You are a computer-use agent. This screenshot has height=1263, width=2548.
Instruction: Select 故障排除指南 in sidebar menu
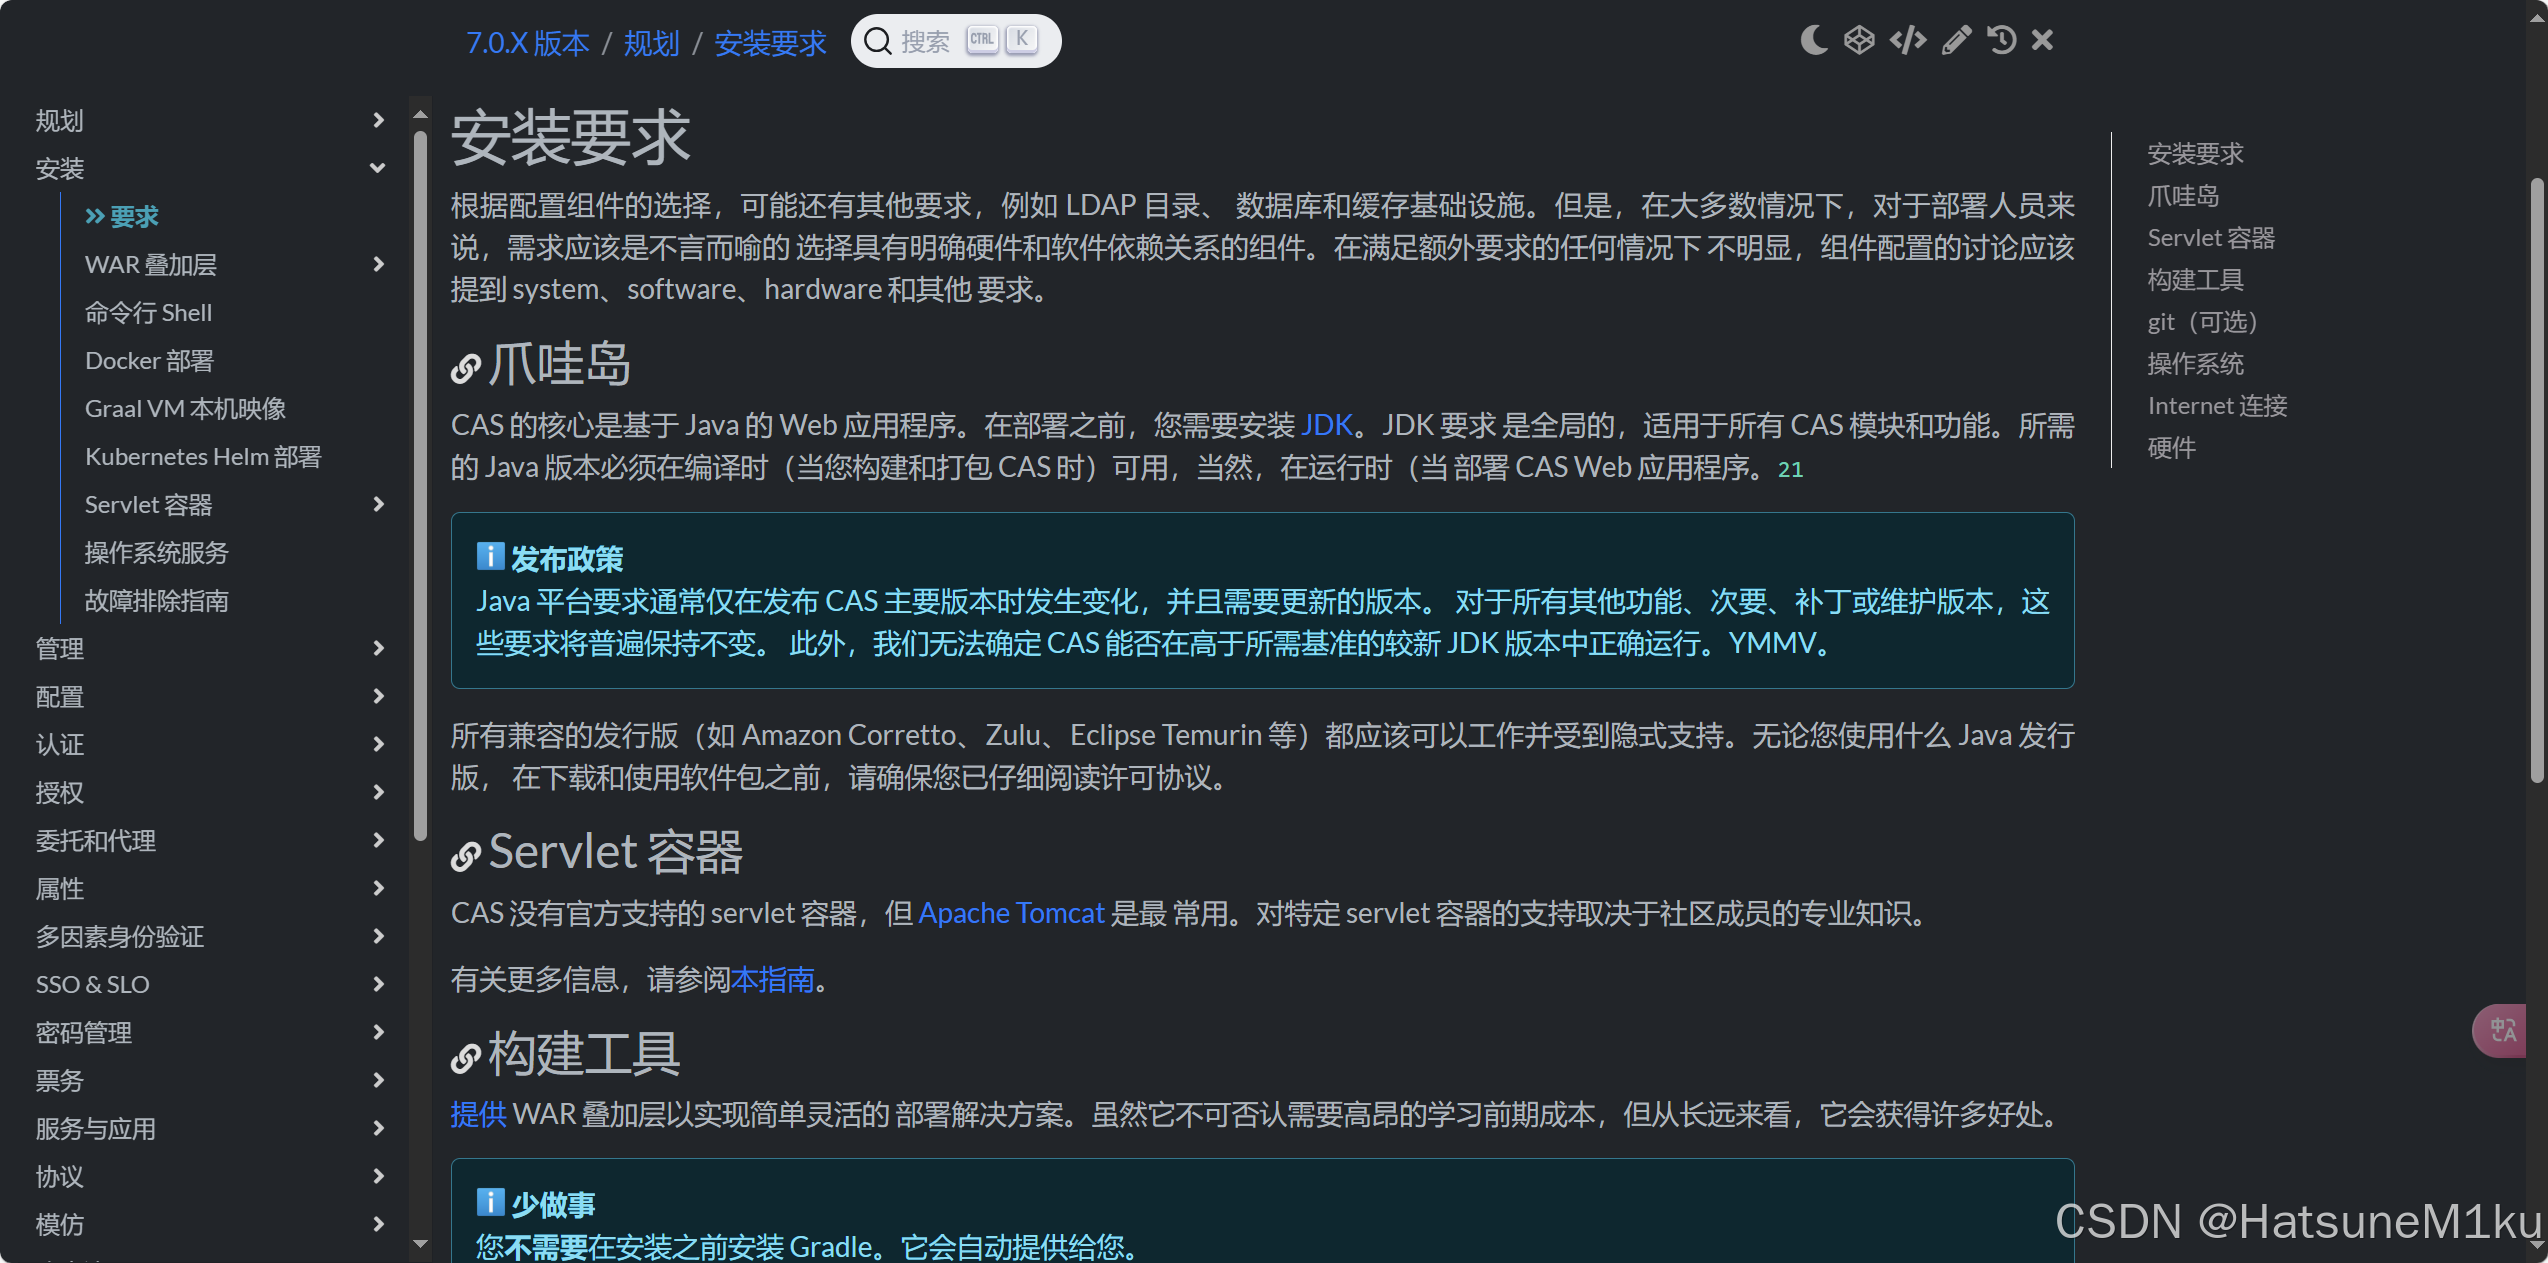157,601
